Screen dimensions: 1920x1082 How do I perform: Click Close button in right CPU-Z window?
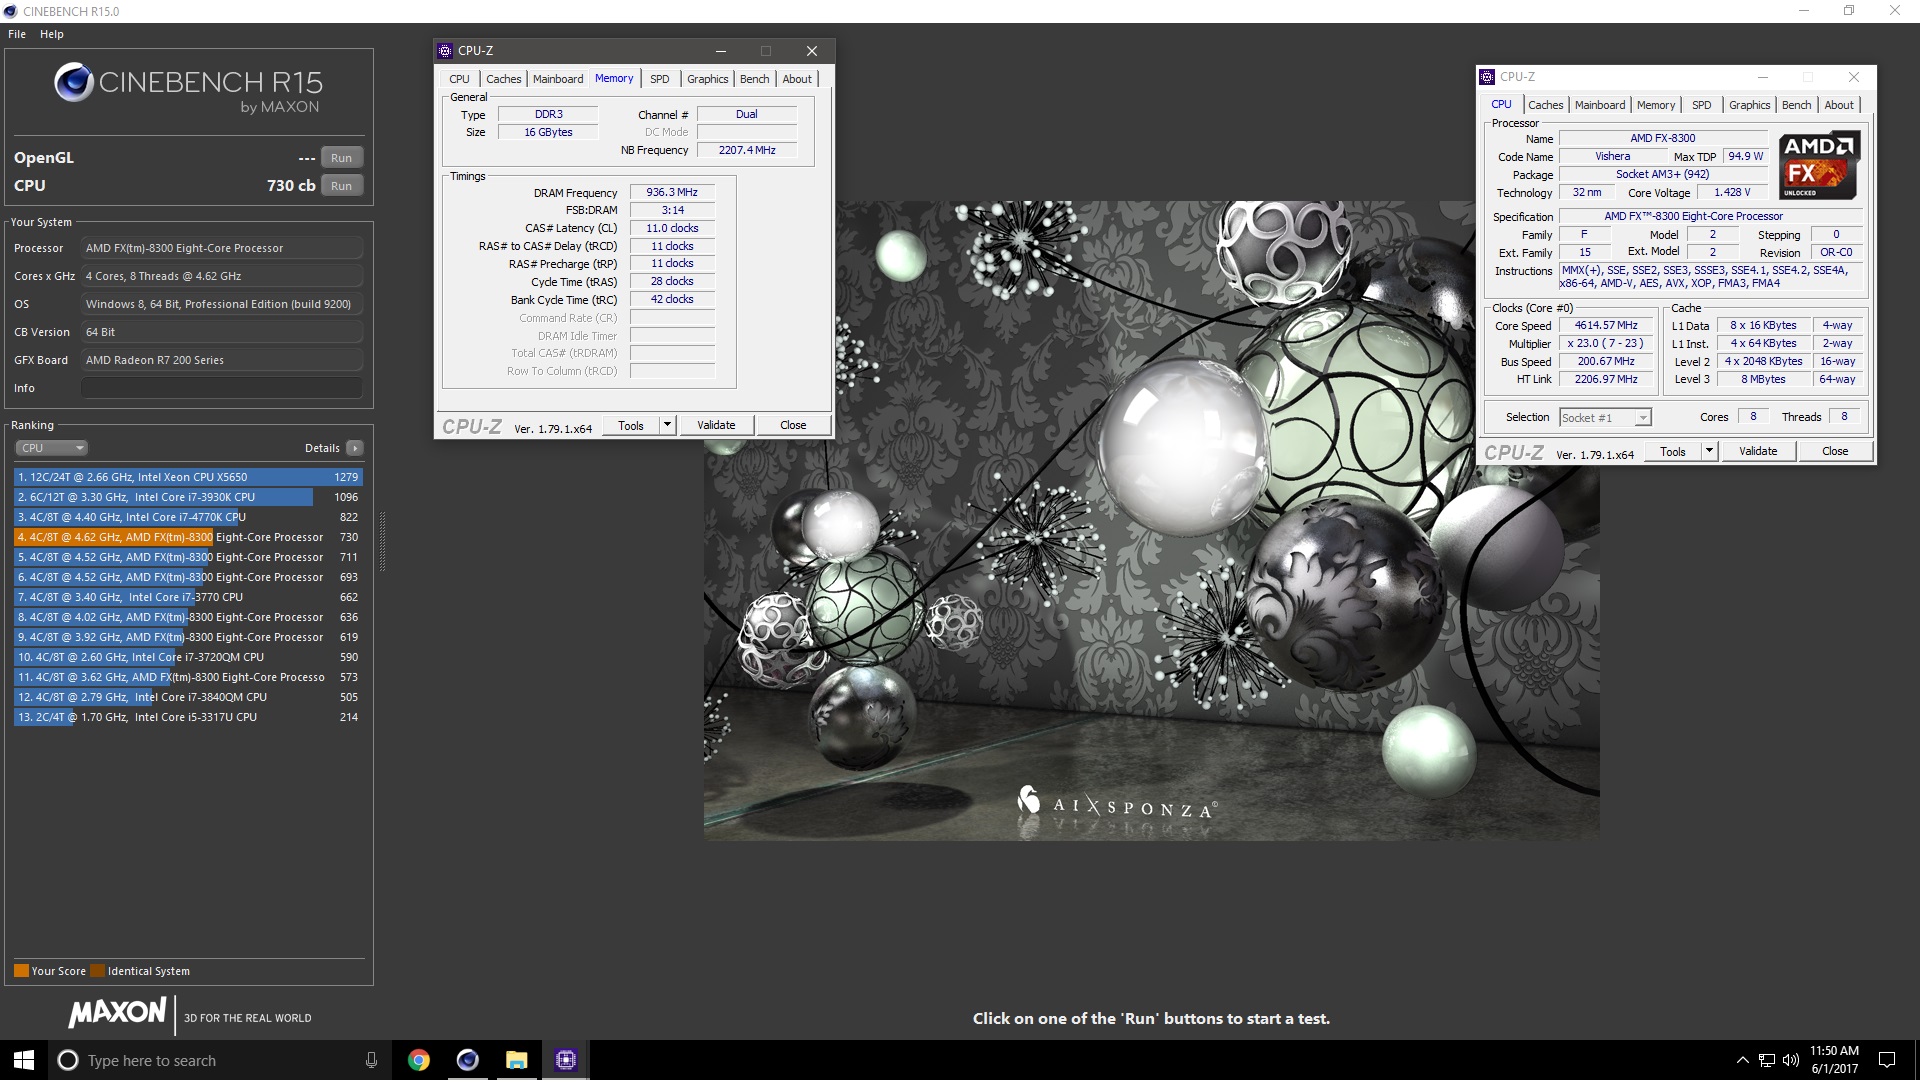[1835, 451]
